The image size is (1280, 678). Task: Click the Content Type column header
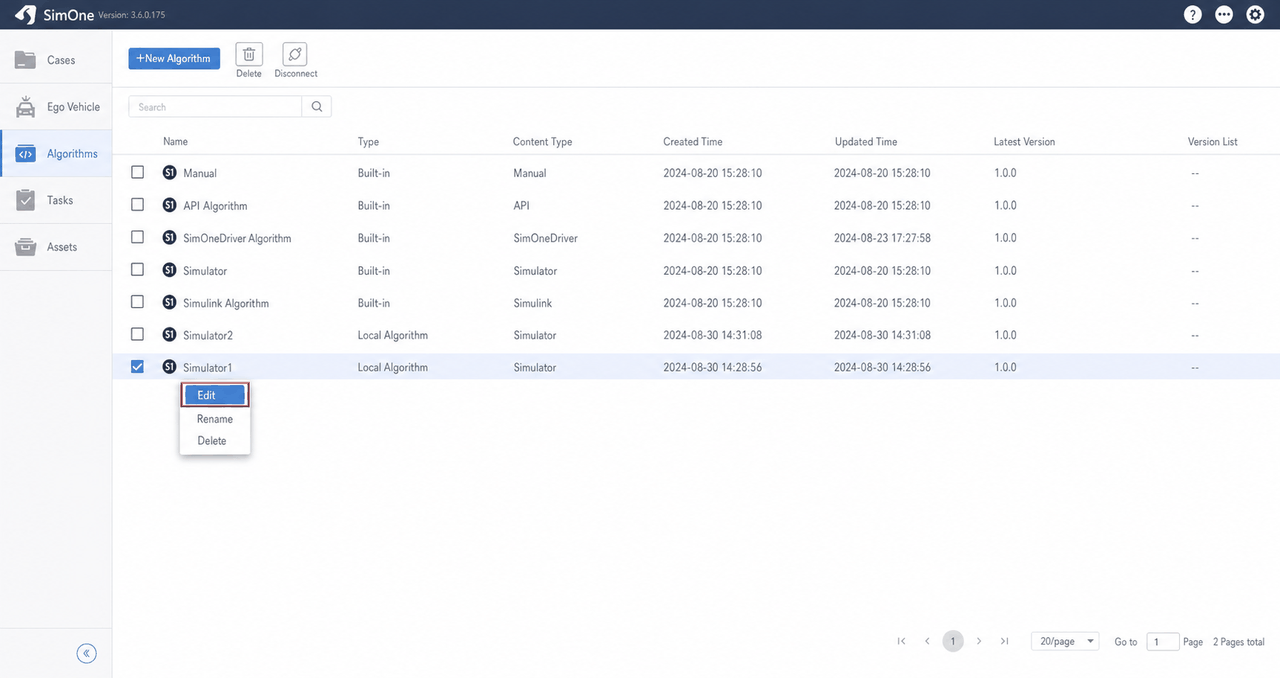click(x=542, y=142)
